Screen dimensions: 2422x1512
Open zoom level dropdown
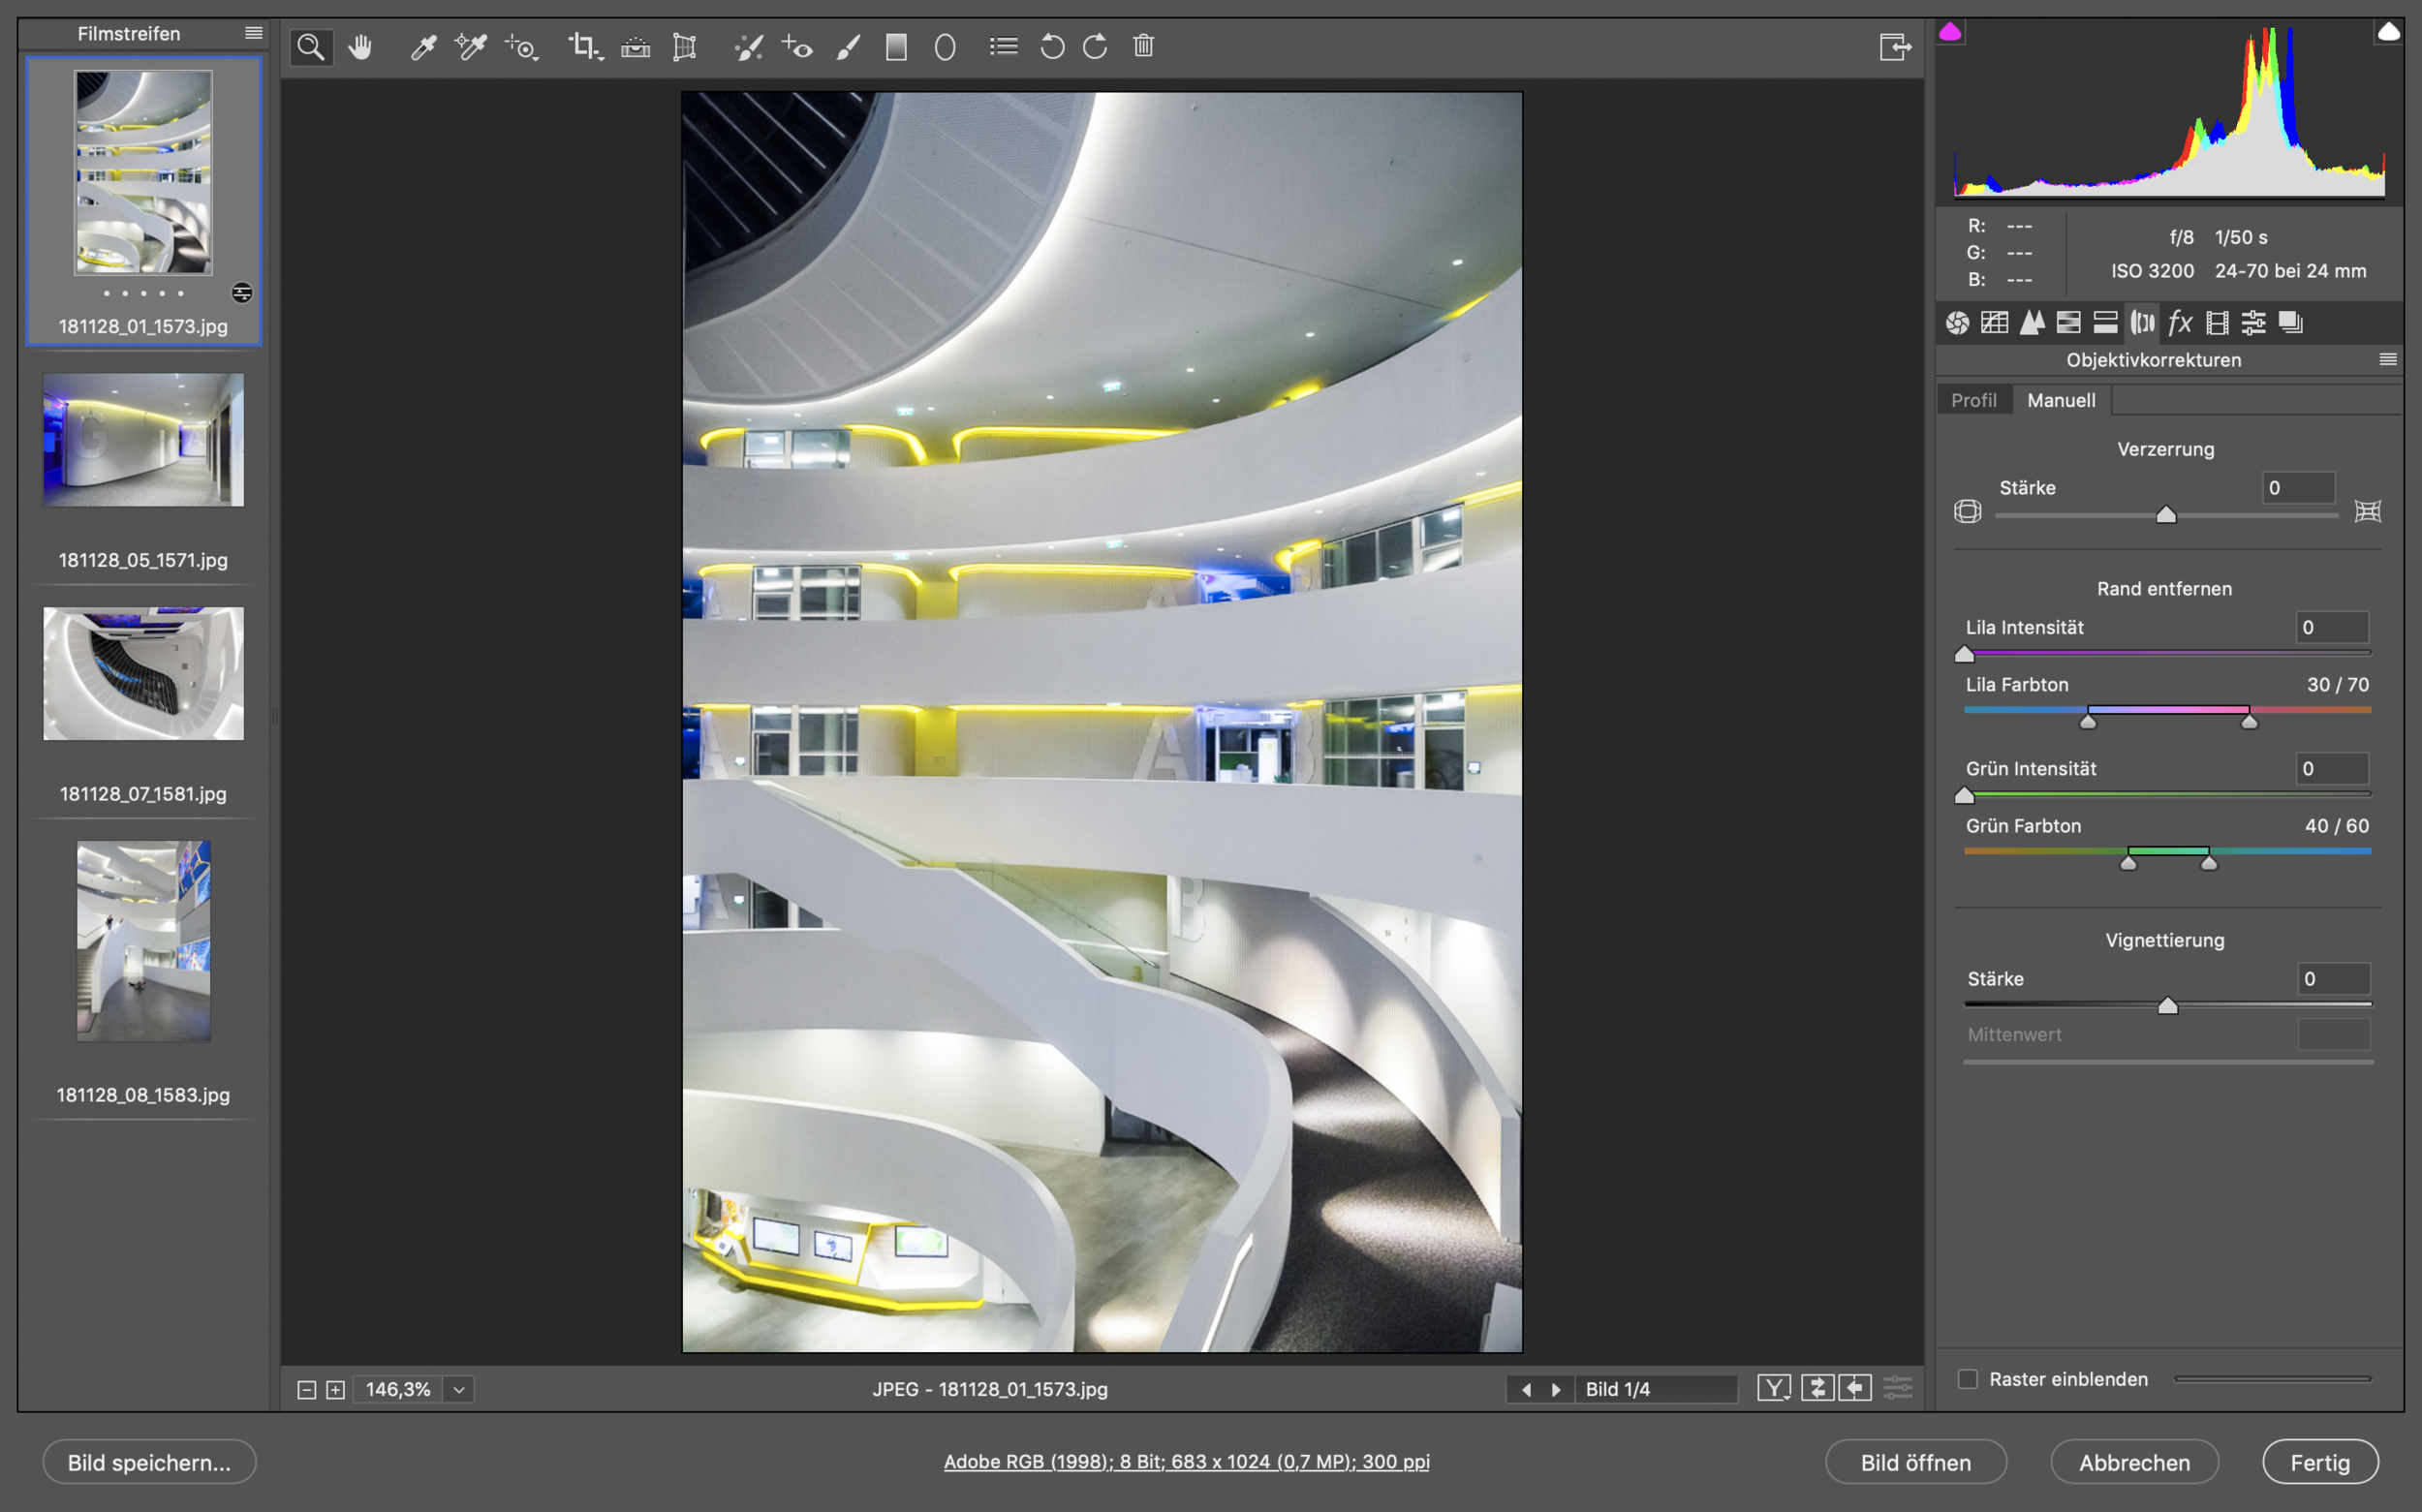pos(459,1389)
